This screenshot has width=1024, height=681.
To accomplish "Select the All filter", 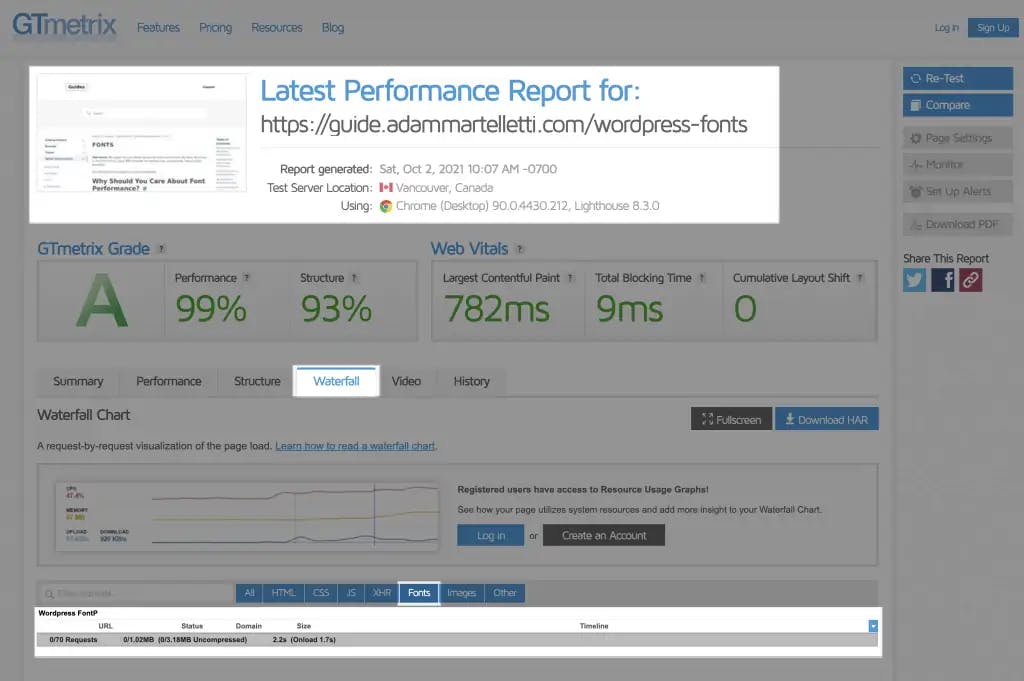I will (249, 593).
